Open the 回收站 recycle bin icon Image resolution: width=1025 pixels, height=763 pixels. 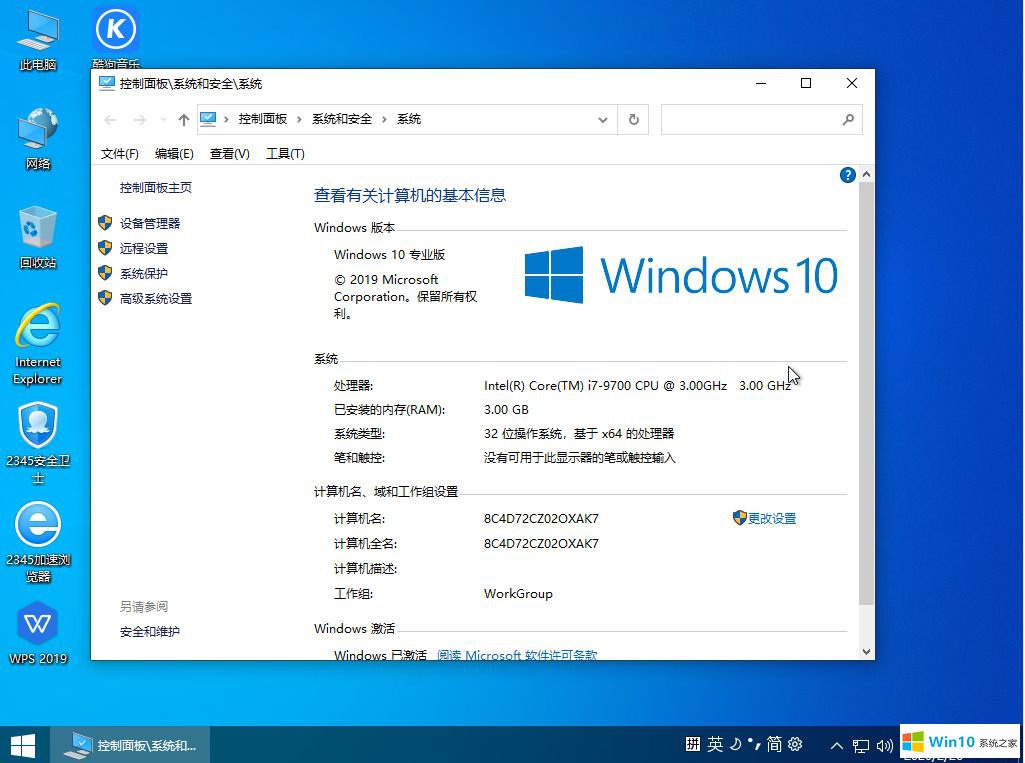coord(38,237)
